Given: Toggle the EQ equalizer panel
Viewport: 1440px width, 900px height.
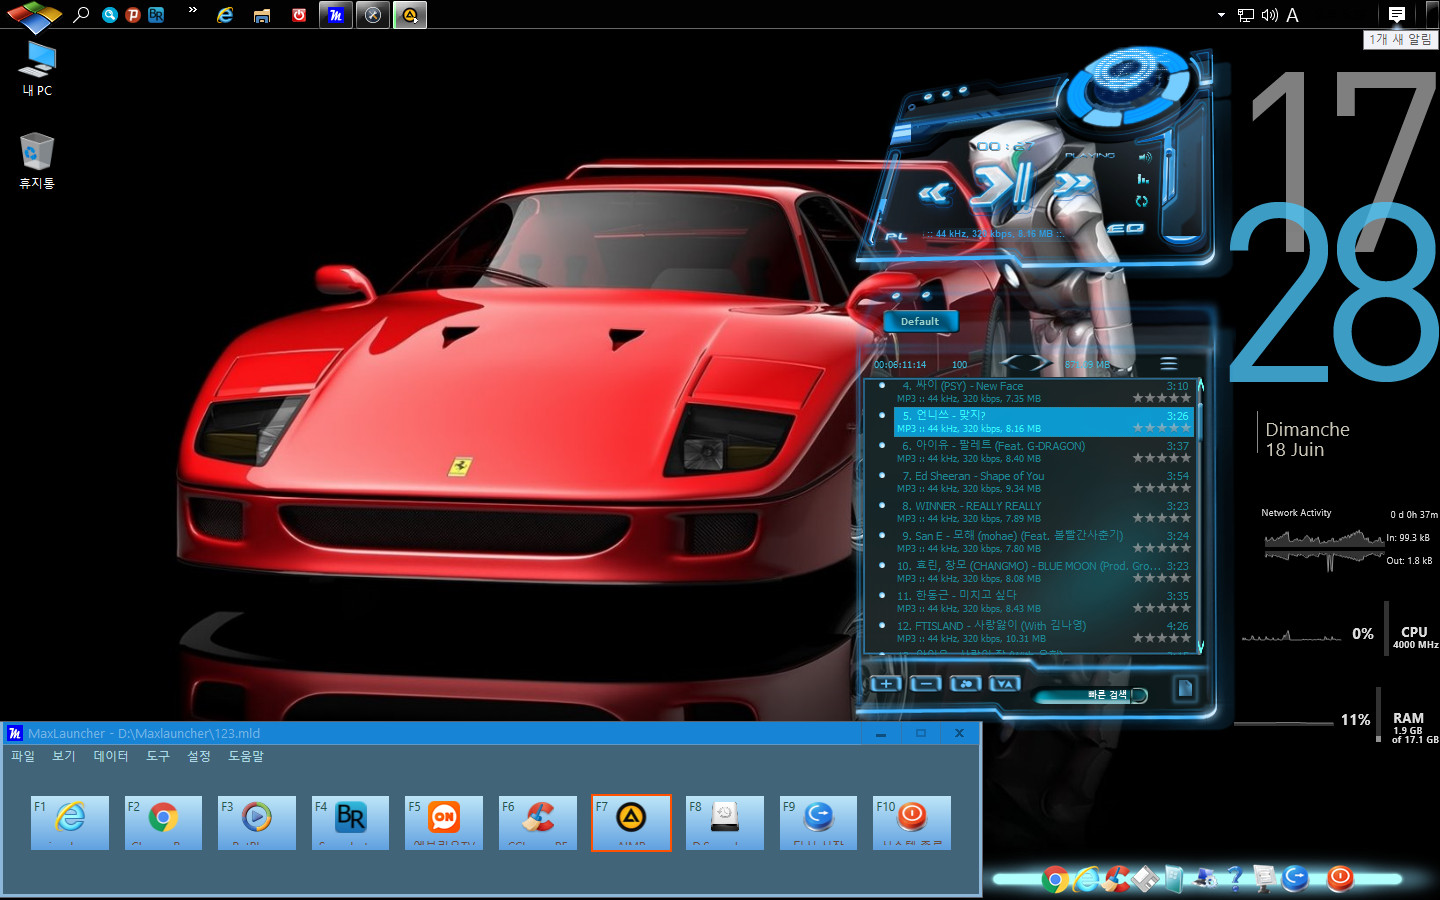Looking at the screenshot, I should pos(1125,229).
